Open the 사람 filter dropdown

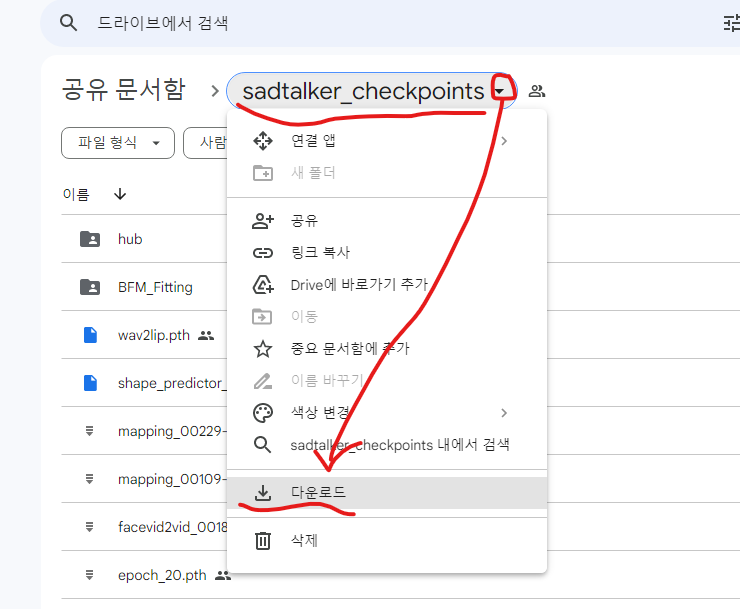coord(206,143)
